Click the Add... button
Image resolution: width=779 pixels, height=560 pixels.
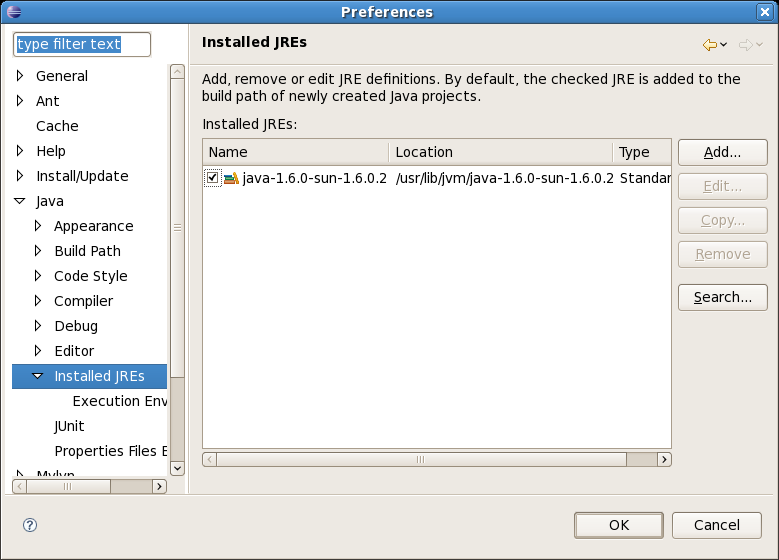722,152
